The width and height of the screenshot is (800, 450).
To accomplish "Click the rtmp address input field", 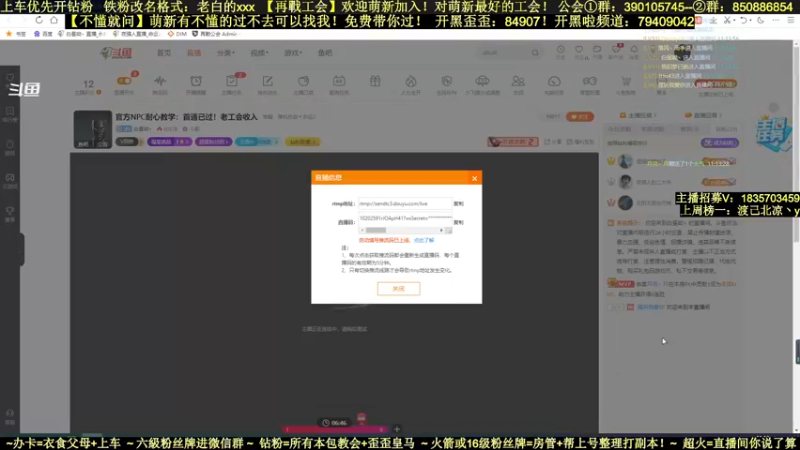I will (405, 204).
